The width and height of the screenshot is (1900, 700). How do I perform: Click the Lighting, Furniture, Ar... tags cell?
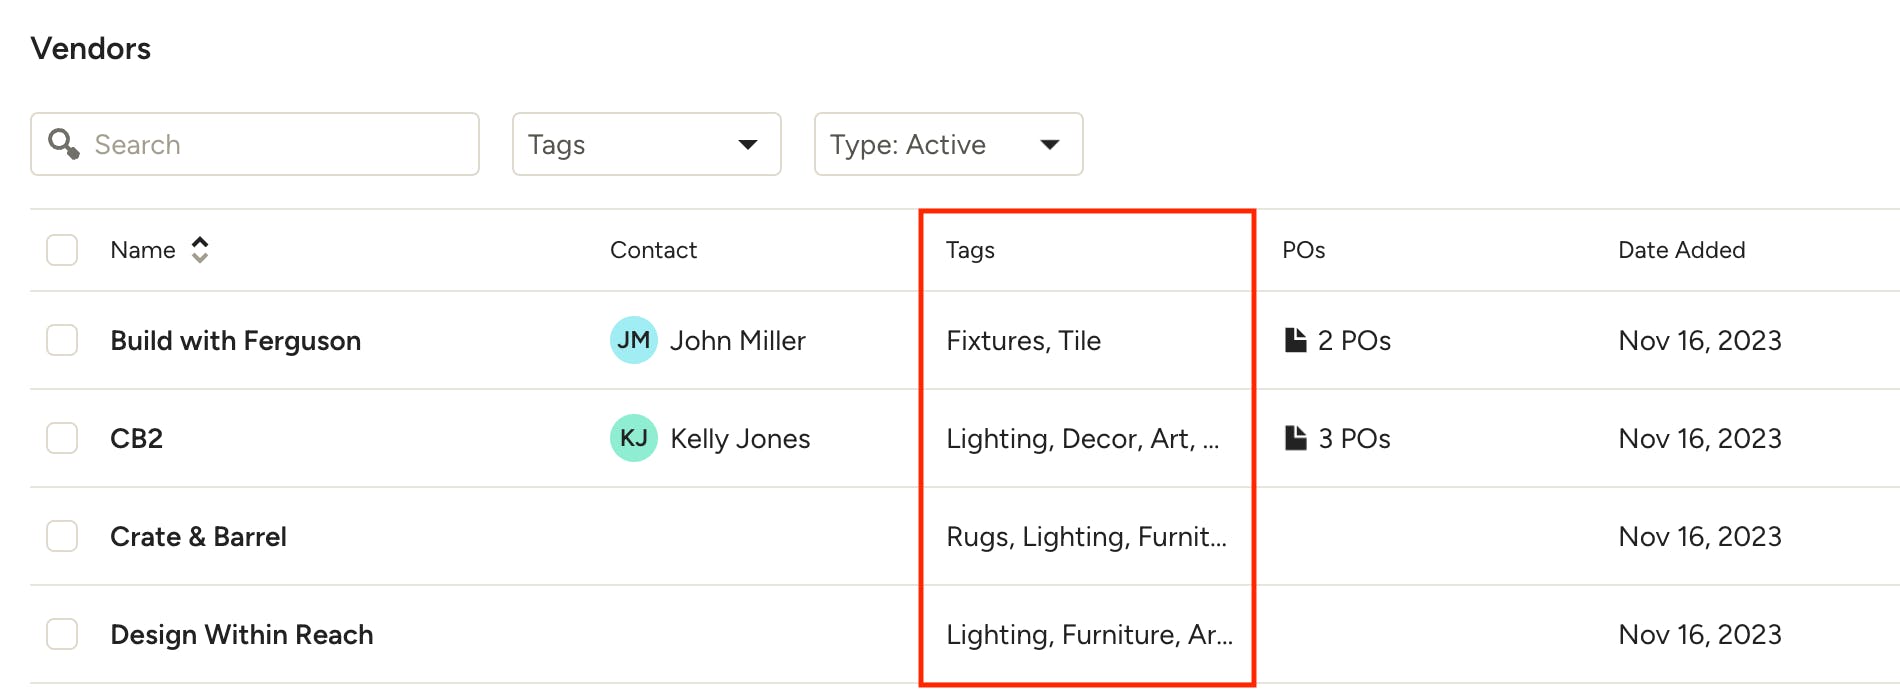1089,634
